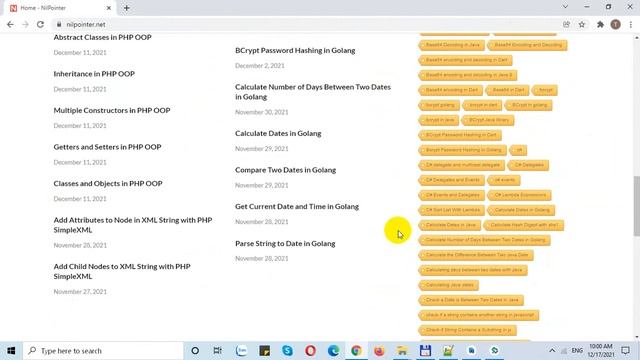Open Get Current Date and Time in Golang
This screenshot has width=640, height=360.
(x=297, y=207)
